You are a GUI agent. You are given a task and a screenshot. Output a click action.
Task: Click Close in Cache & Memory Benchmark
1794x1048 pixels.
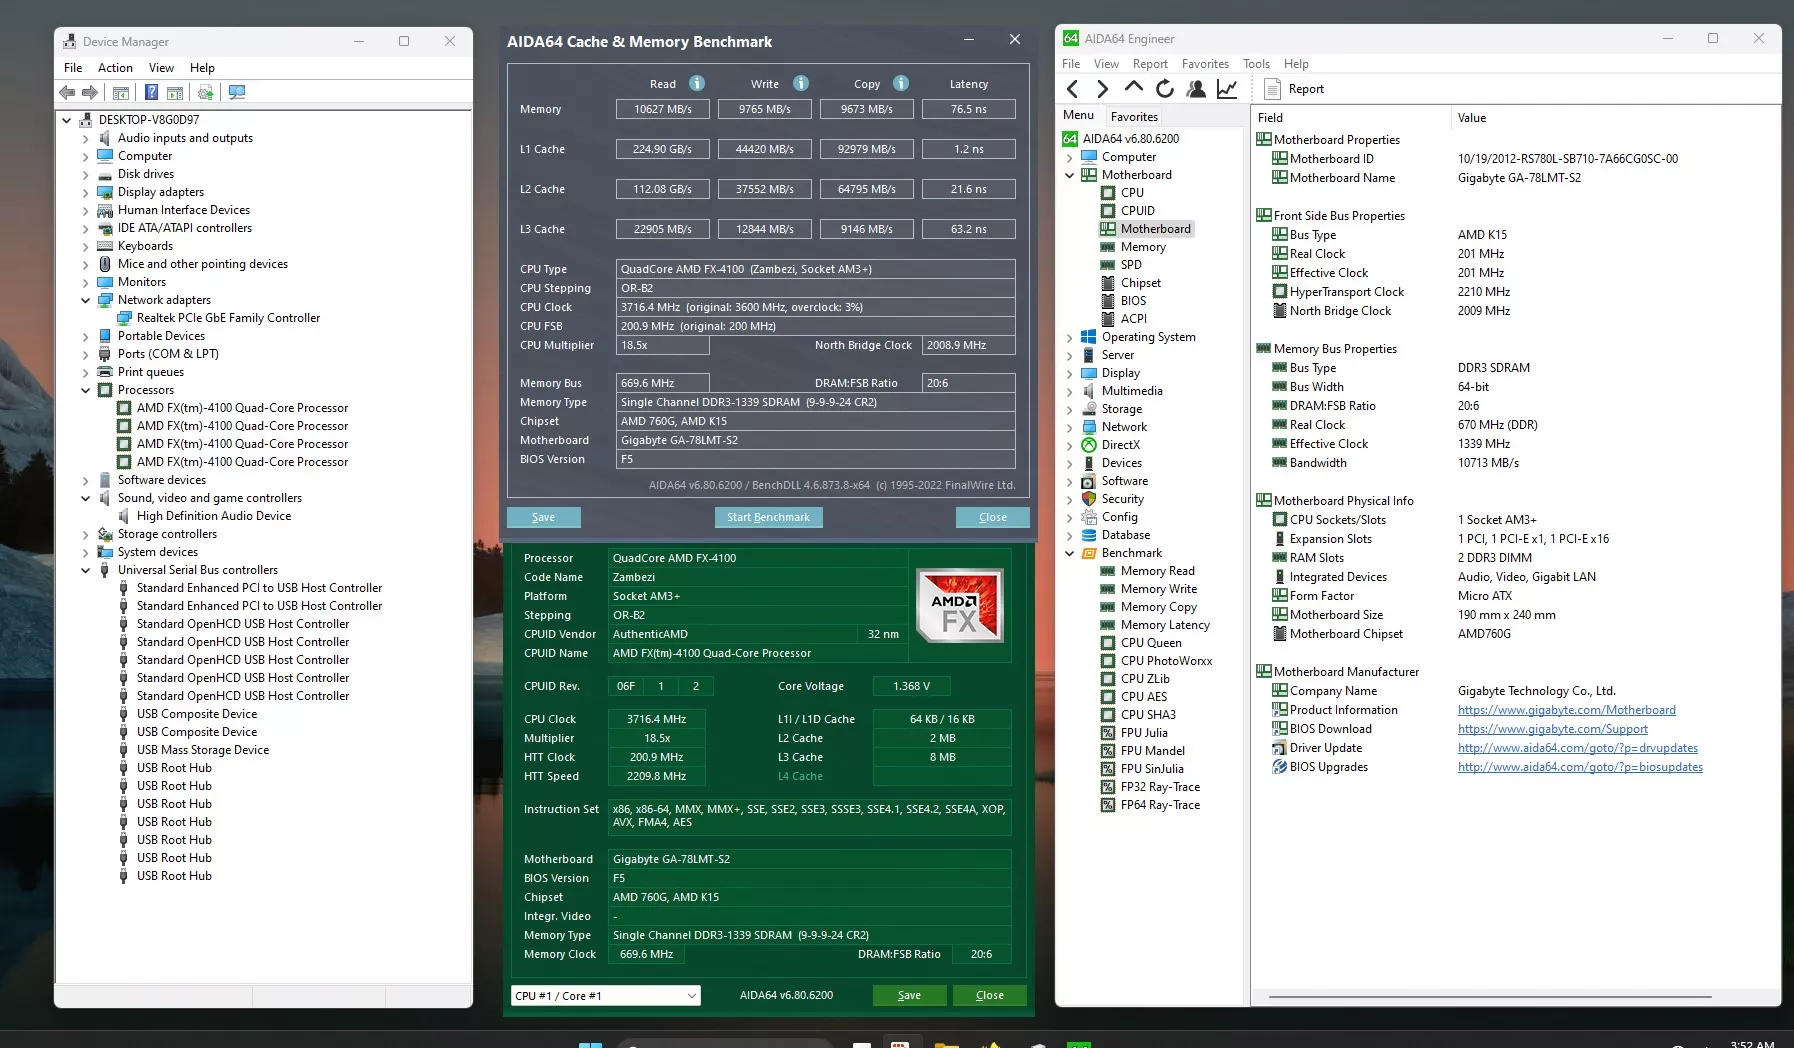pos(992,517)
